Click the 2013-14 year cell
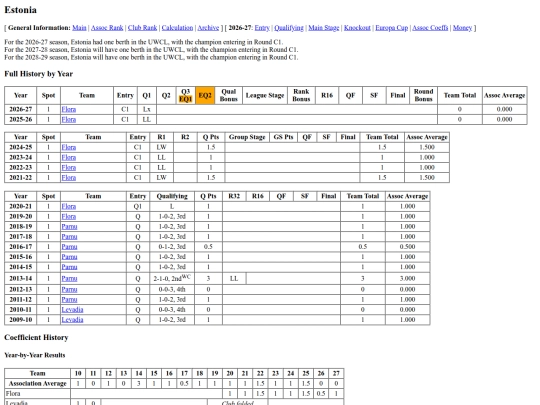Image resolution: width=540 pixels, height=405 pixels. (21, 278)
